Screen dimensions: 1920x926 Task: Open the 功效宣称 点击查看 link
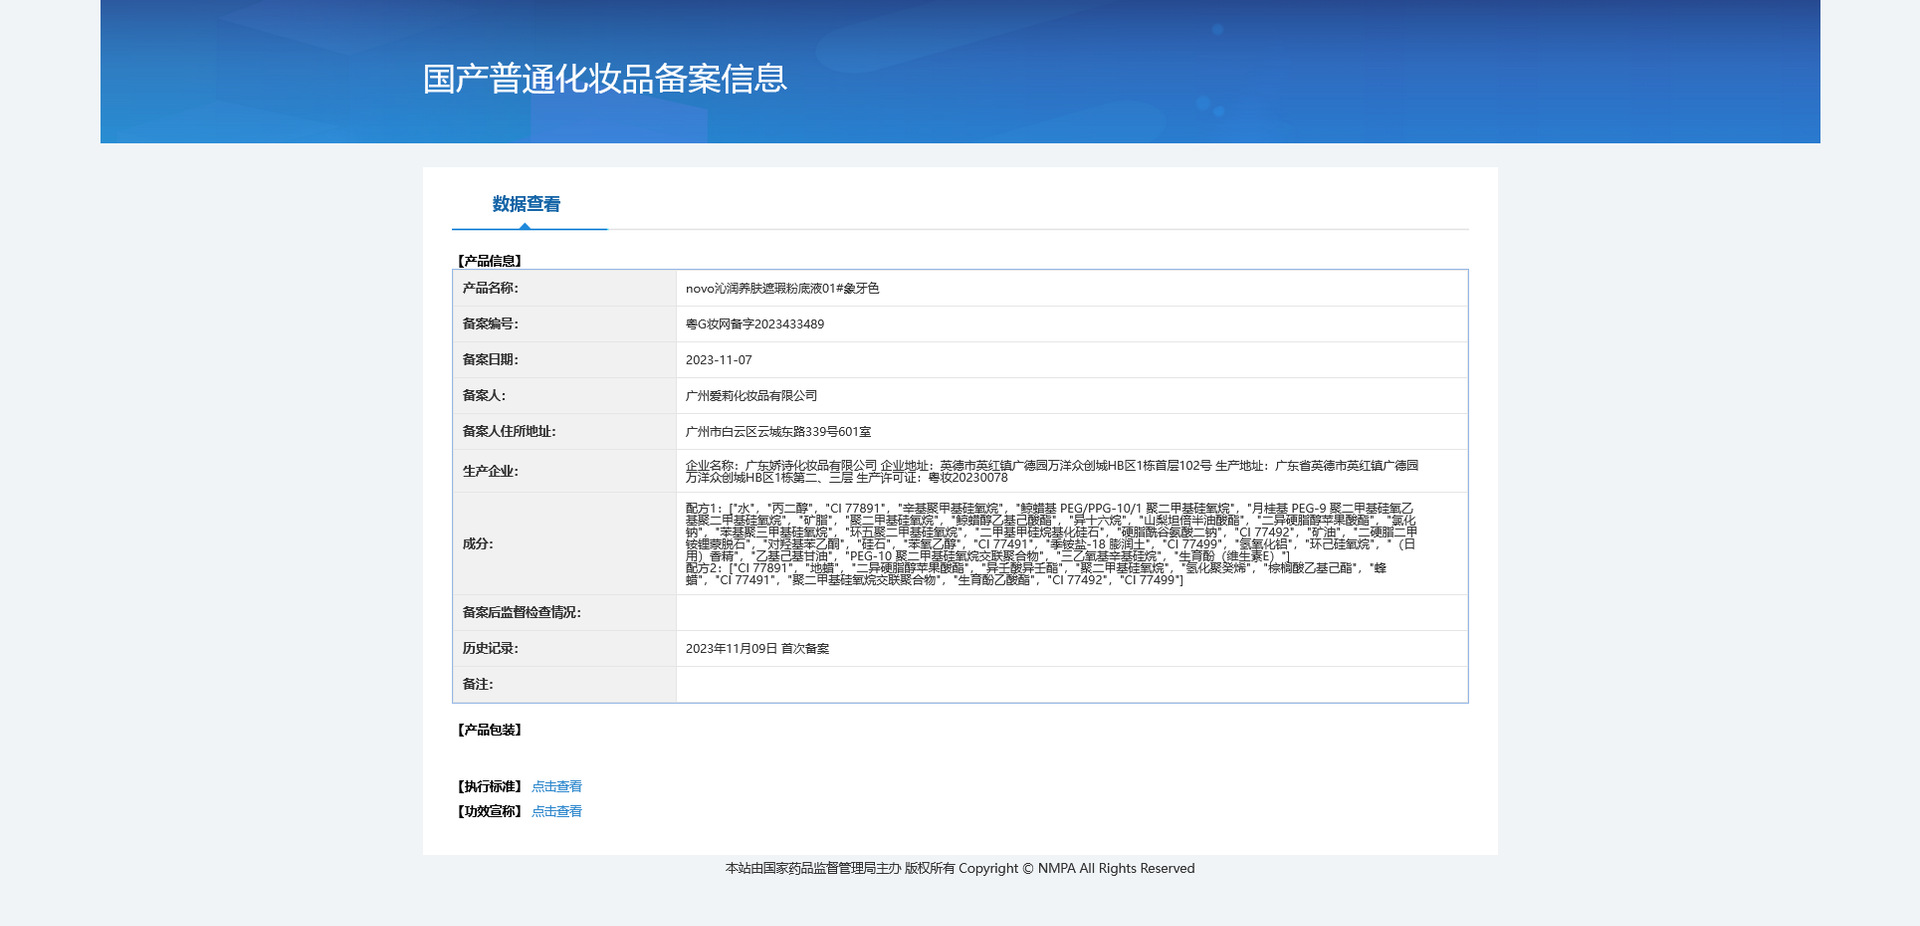(557, 811)
